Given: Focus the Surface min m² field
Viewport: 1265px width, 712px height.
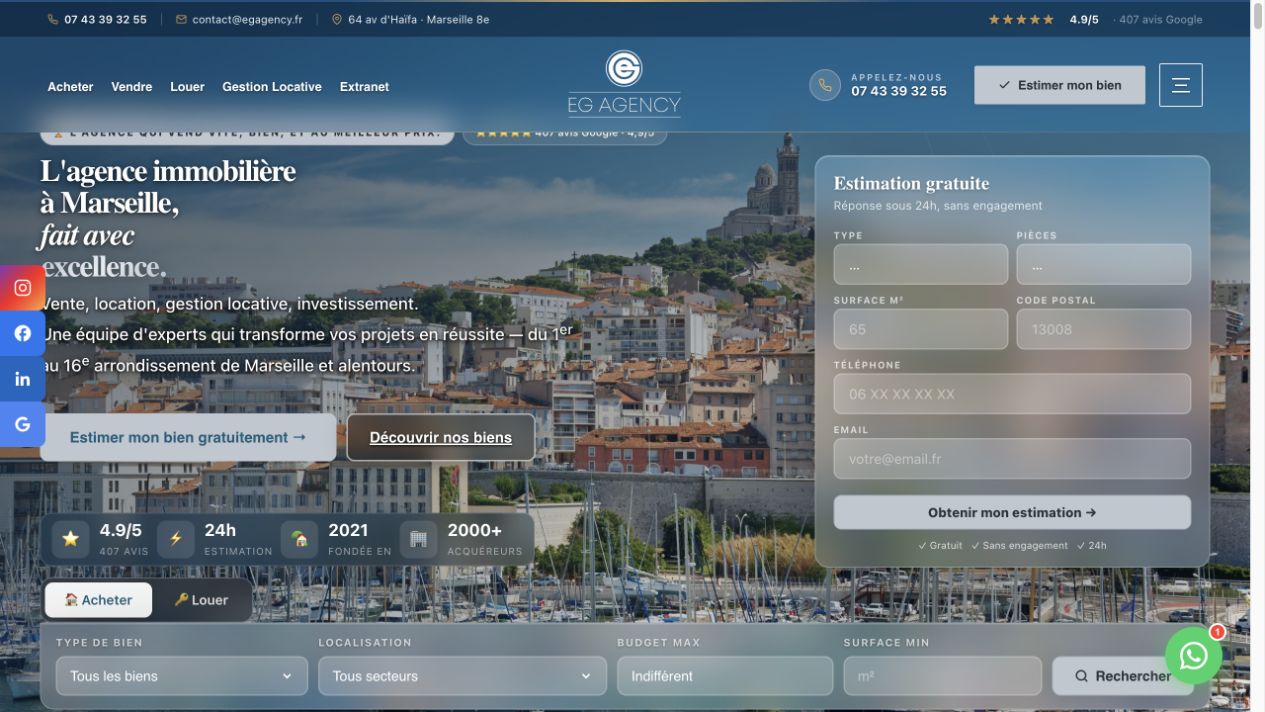Looking at the screenshot, I should pos(943,676).
